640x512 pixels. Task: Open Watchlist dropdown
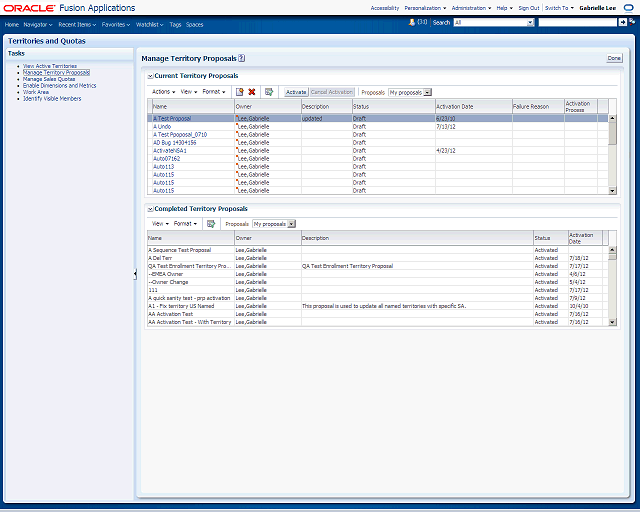[x=149, y=24]
